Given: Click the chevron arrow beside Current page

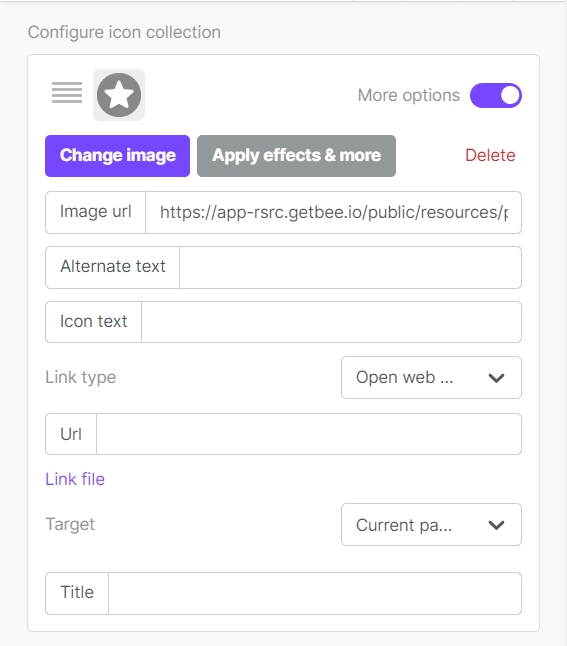Looking at the screenshot, I should click(496, 525).
